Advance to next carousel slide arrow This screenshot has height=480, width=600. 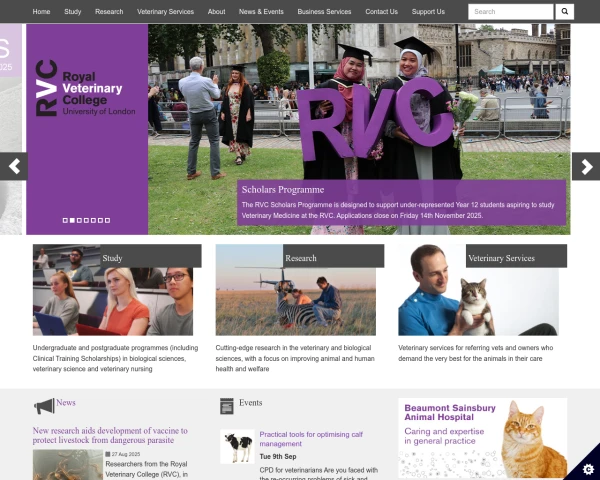[586, 167]
